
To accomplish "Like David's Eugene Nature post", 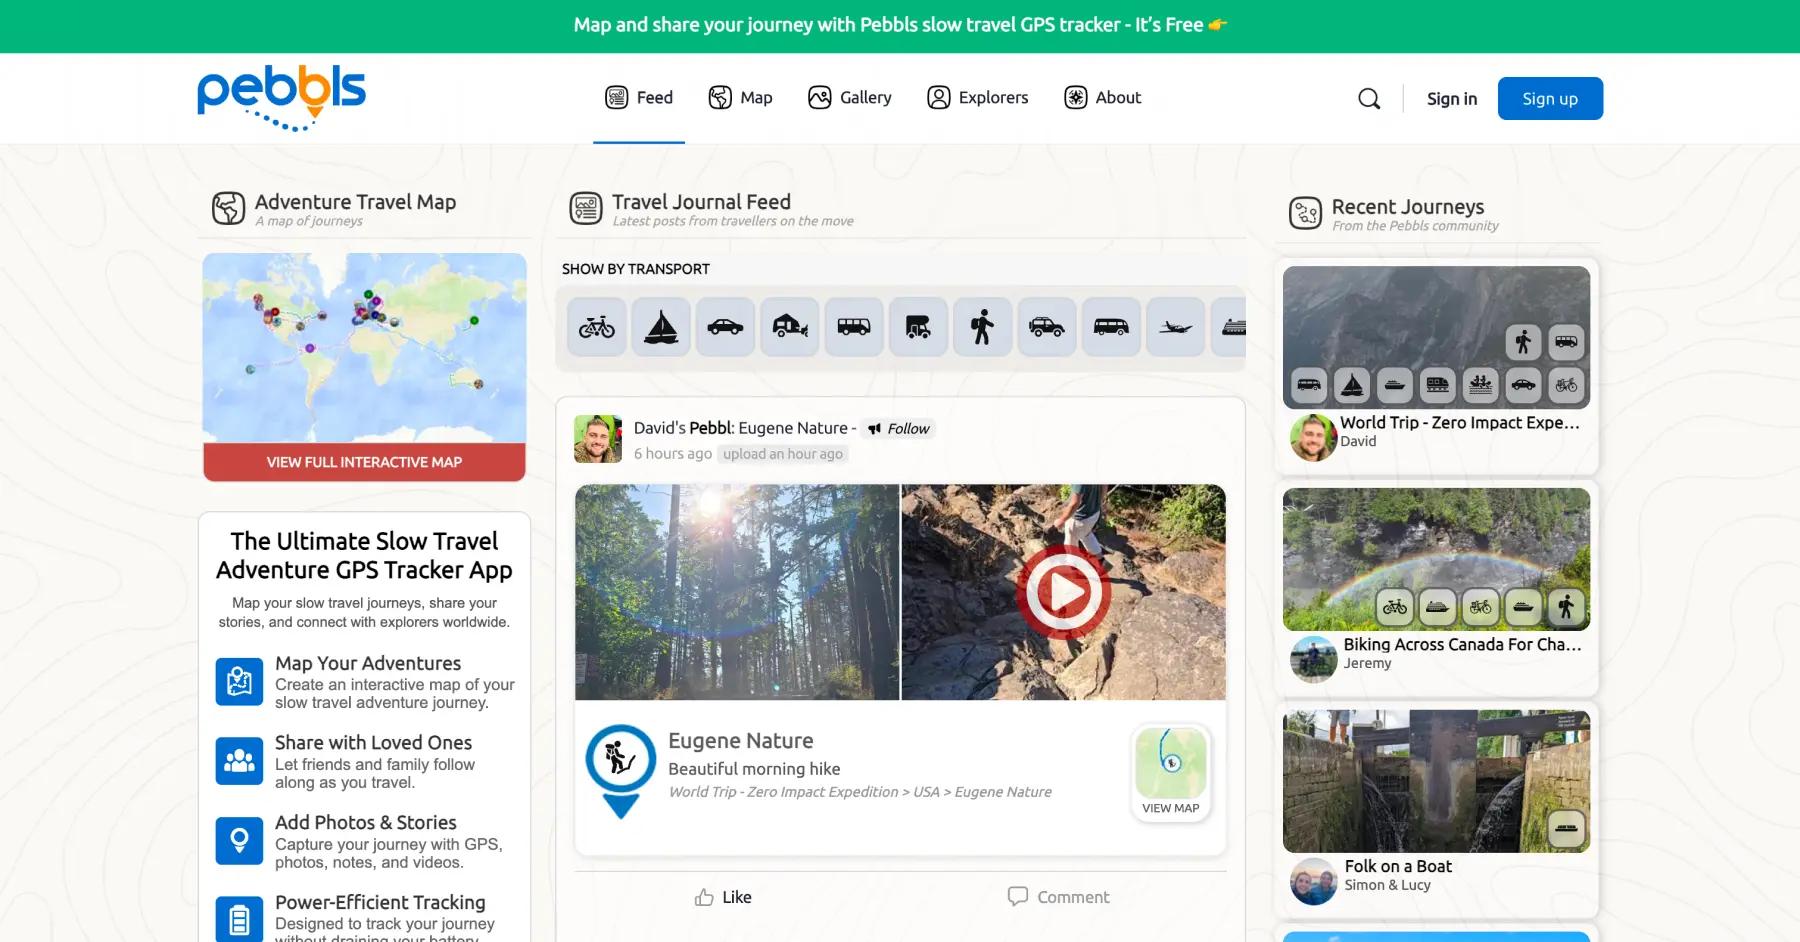I will (x=723, y=897).
